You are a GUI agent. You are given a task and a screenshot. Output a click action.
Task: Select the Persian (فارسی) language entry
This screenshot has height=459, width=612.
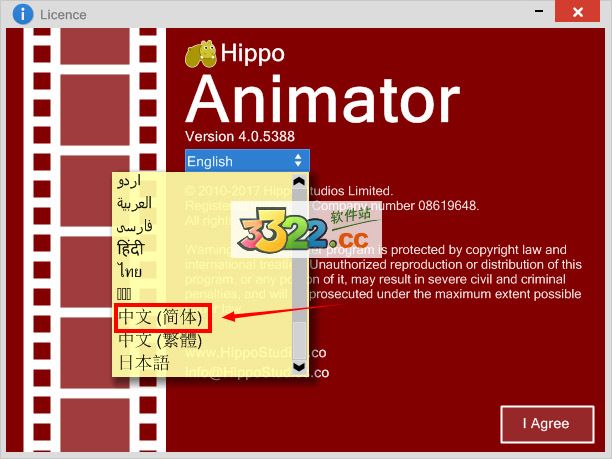(135, 226)
